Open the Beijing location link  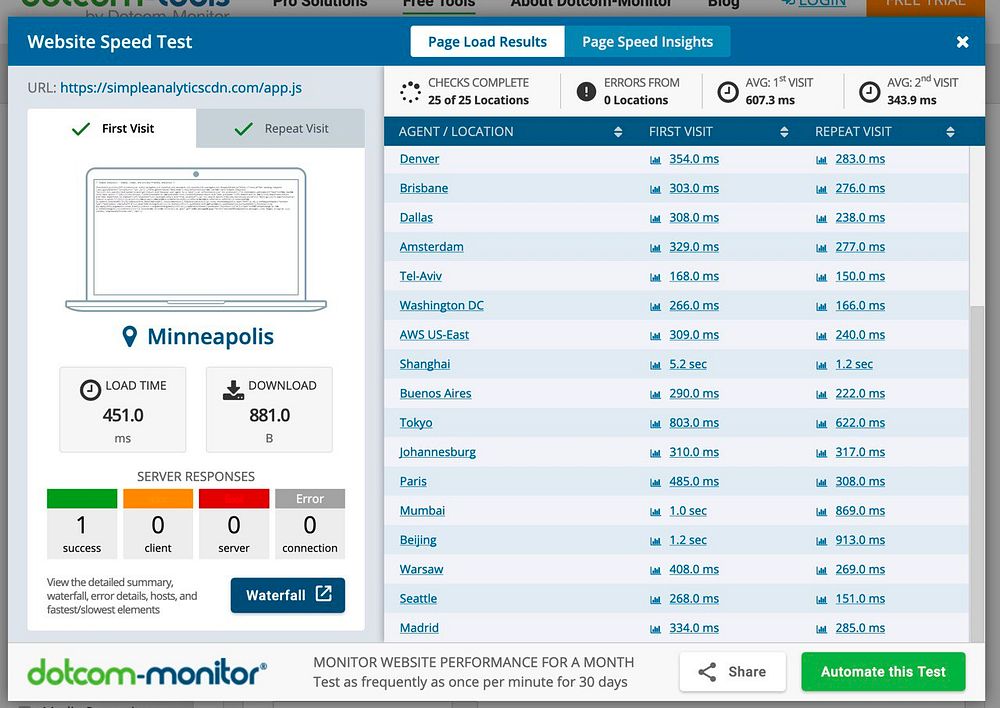coord(418,540)
